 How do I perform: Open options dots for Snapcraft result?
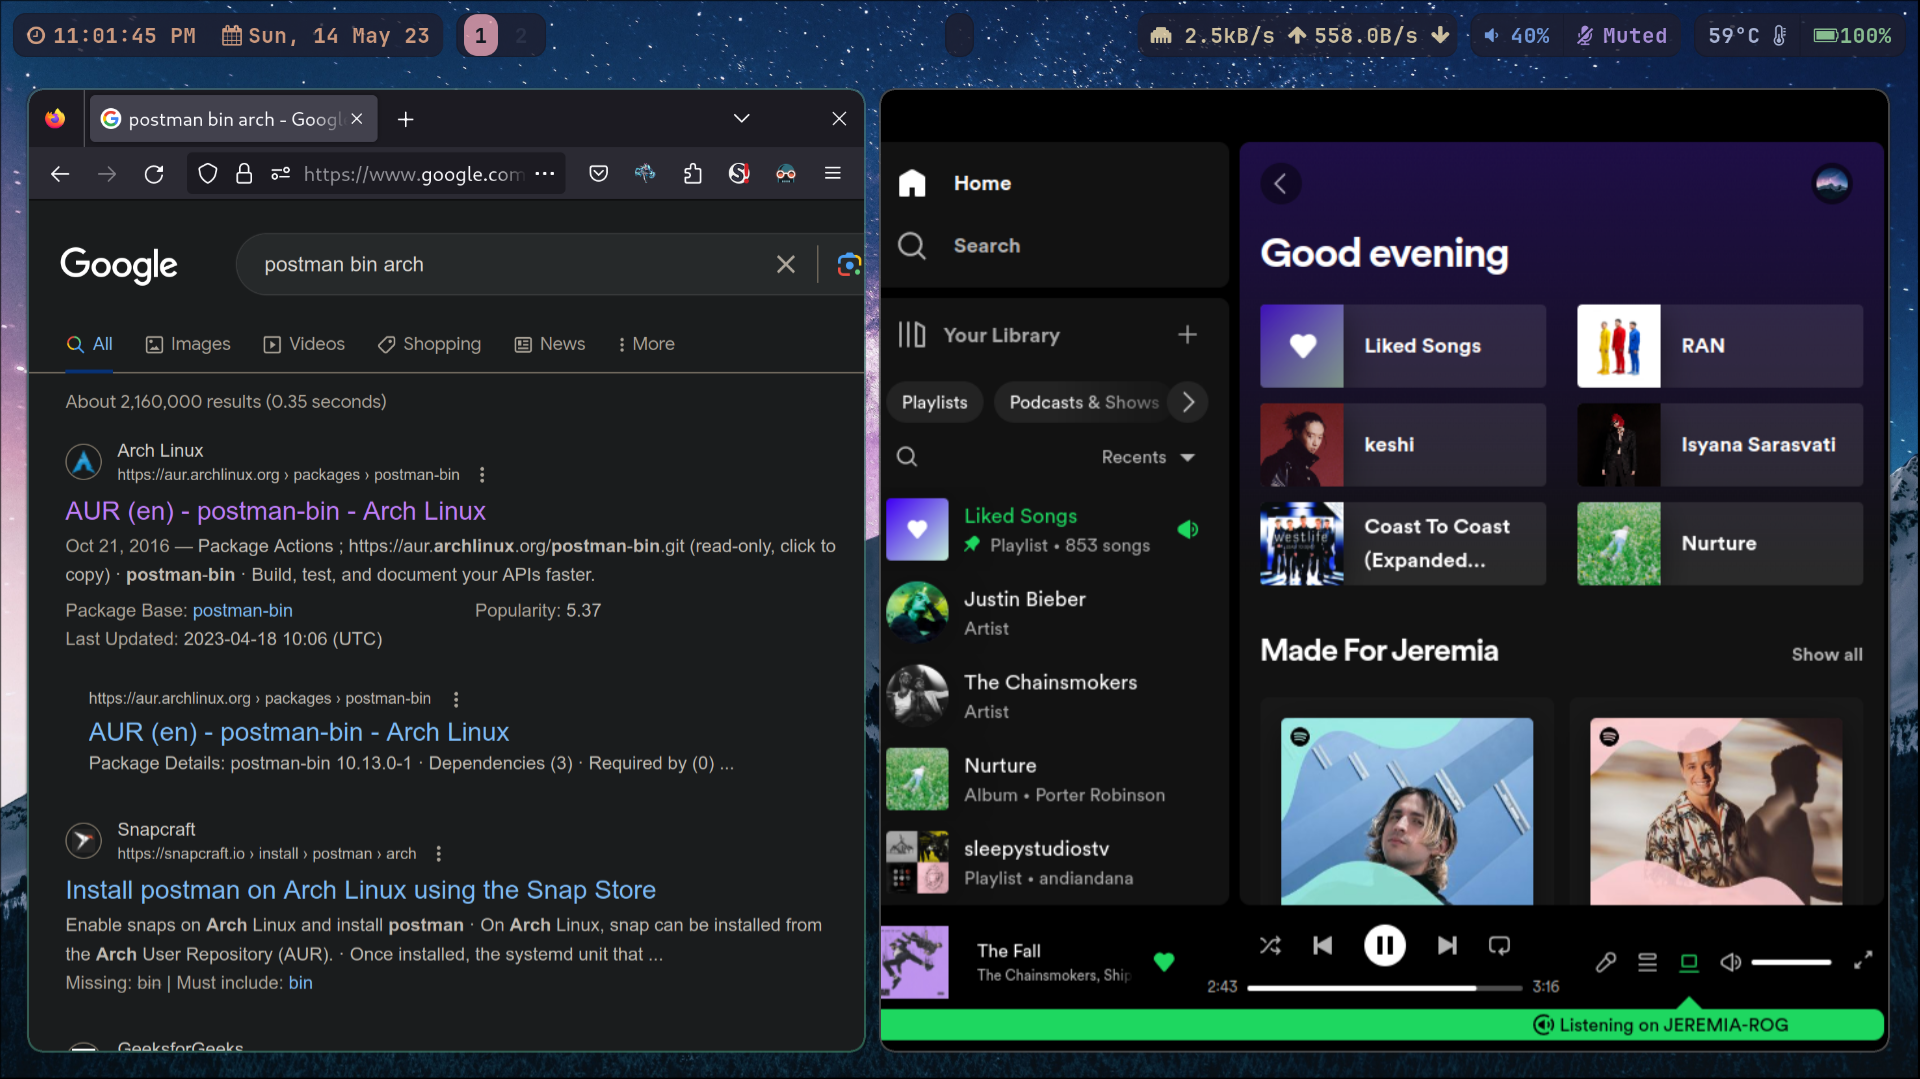pos(438,854)
